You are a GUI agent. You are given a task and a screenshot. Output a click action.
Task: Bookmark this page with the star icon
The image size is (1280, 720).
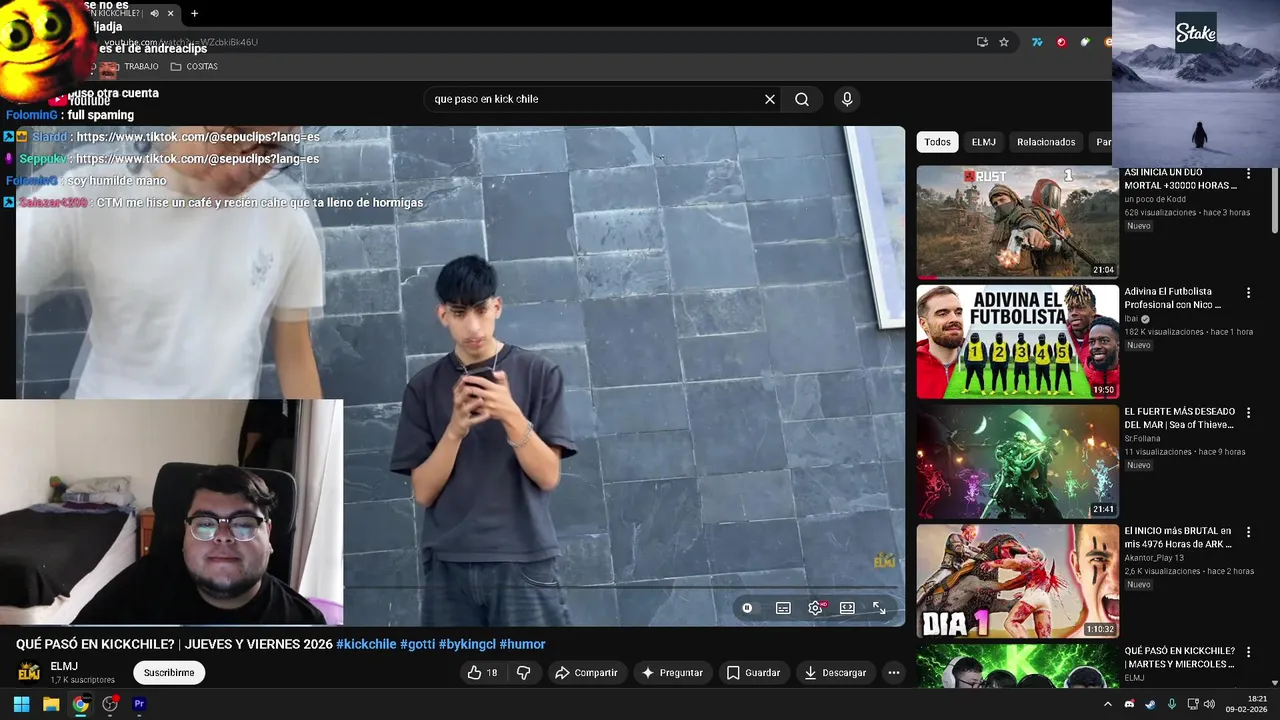click(x=1004, y=42)
